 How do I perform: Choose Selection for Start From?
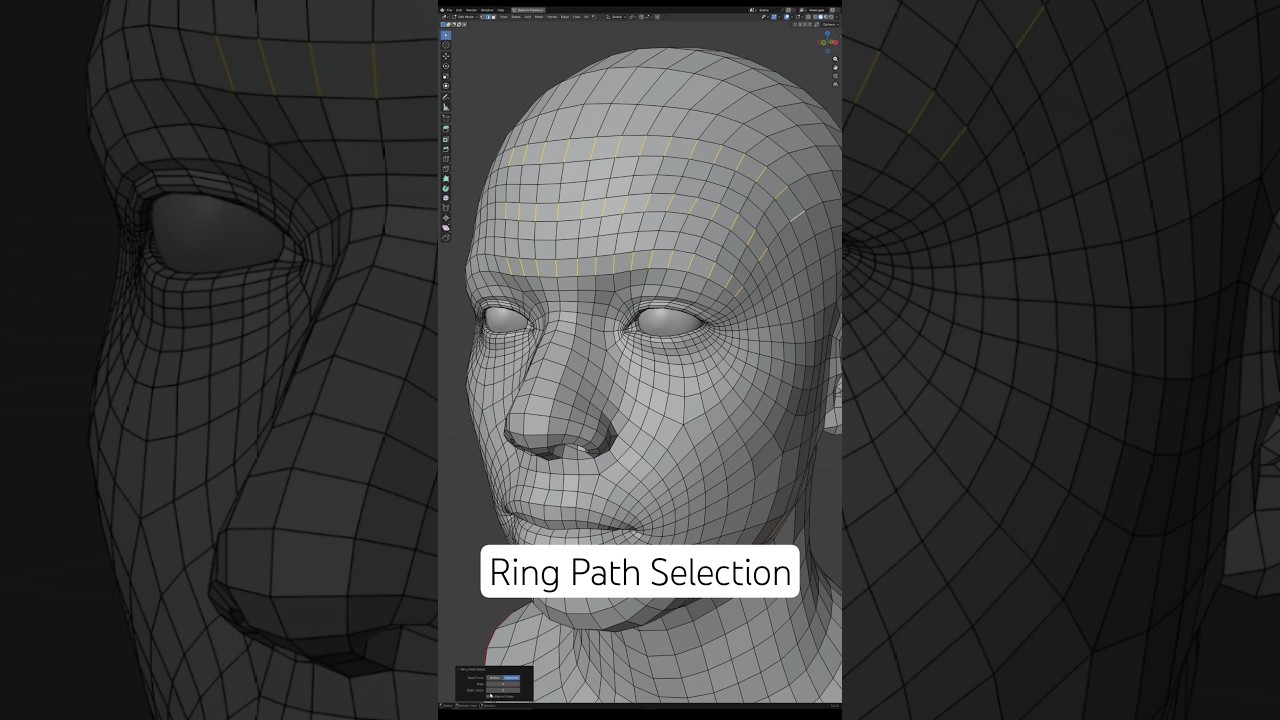(x=511, y=678)
